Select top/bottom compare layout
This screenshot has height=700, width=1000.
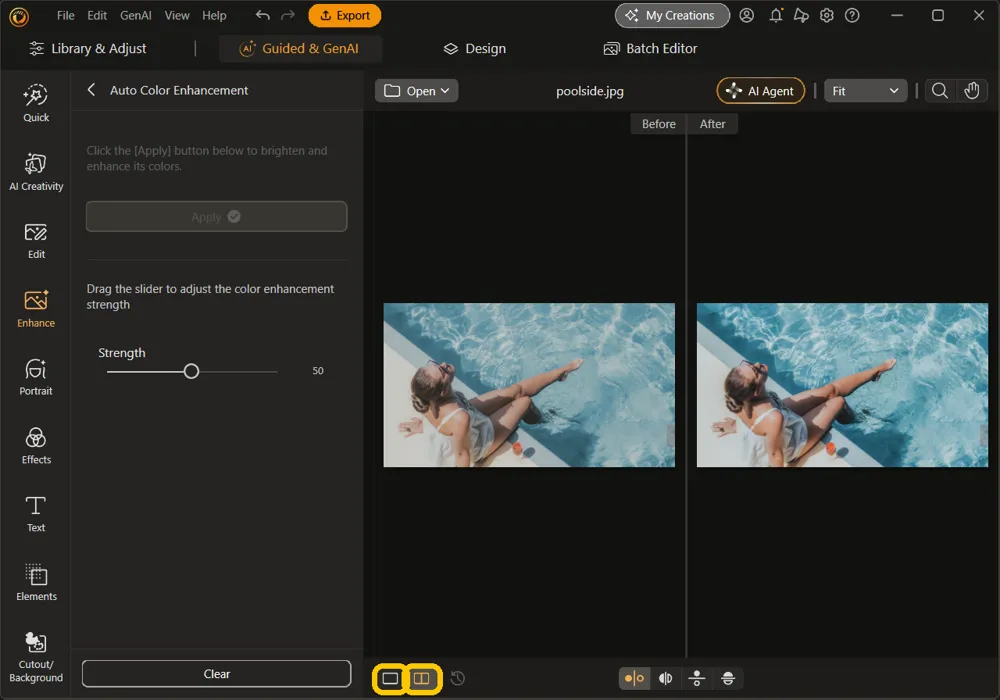tap(696, 678)
